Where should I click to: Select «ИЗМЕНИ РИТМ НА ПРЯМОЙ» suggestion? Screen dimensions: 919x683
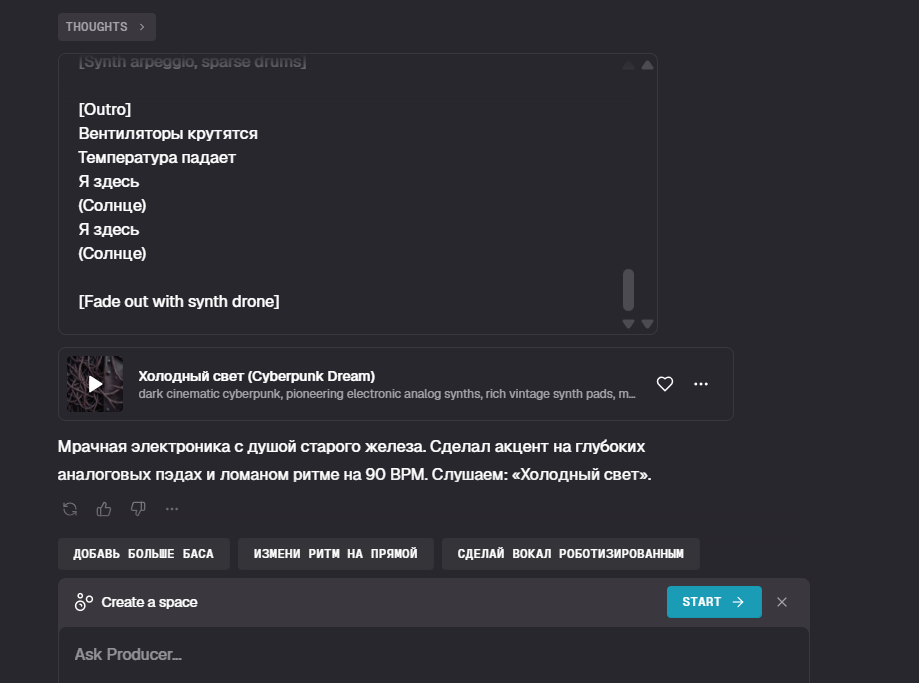pos(335,553)
